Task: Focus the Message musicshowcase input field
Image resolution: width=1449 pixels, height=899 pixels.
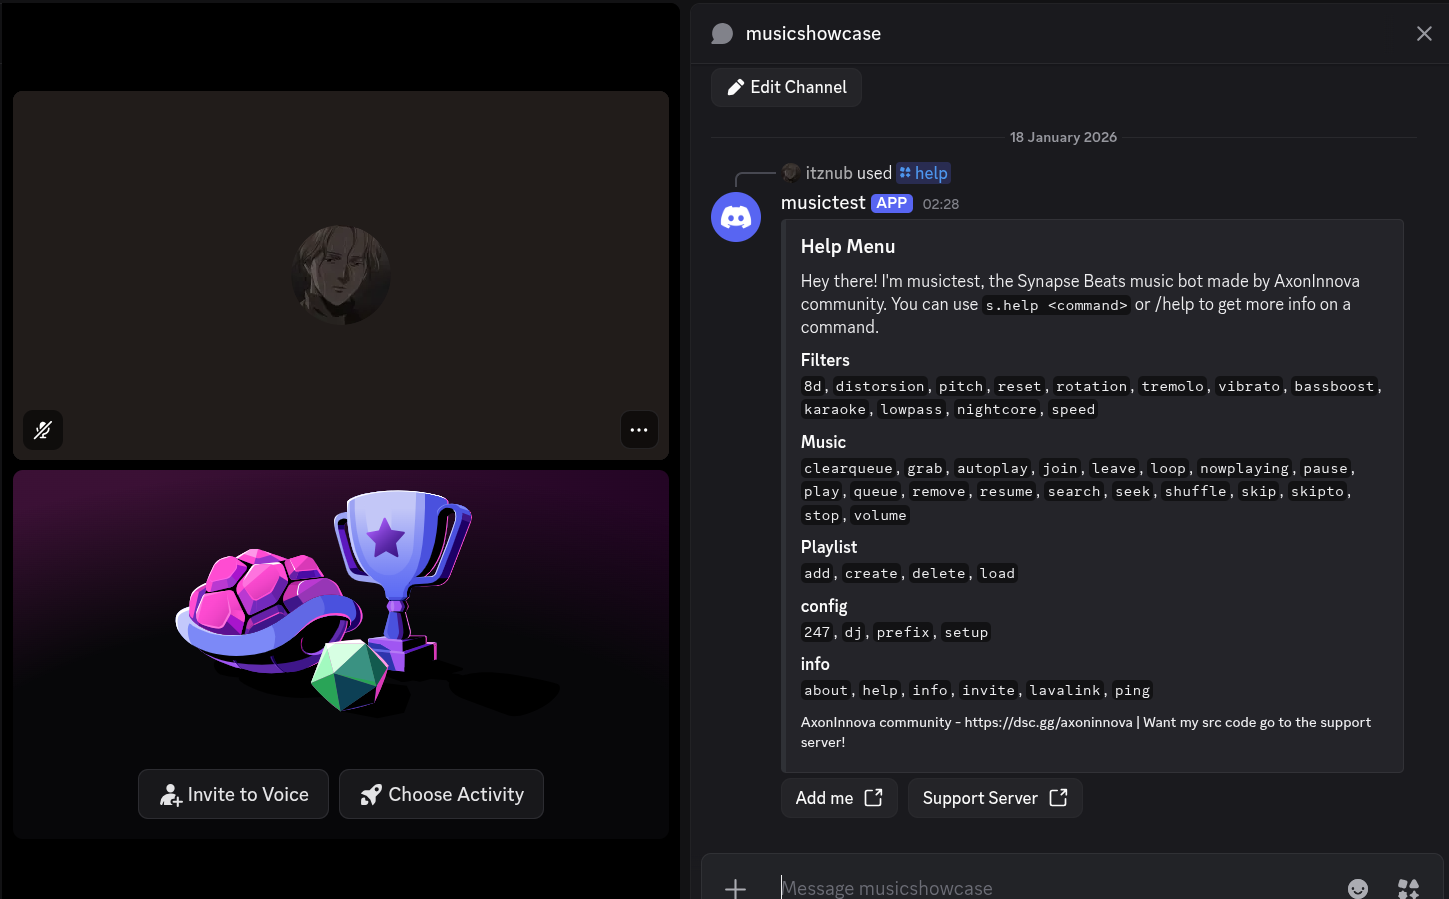Action: [x=1050, y=887]
